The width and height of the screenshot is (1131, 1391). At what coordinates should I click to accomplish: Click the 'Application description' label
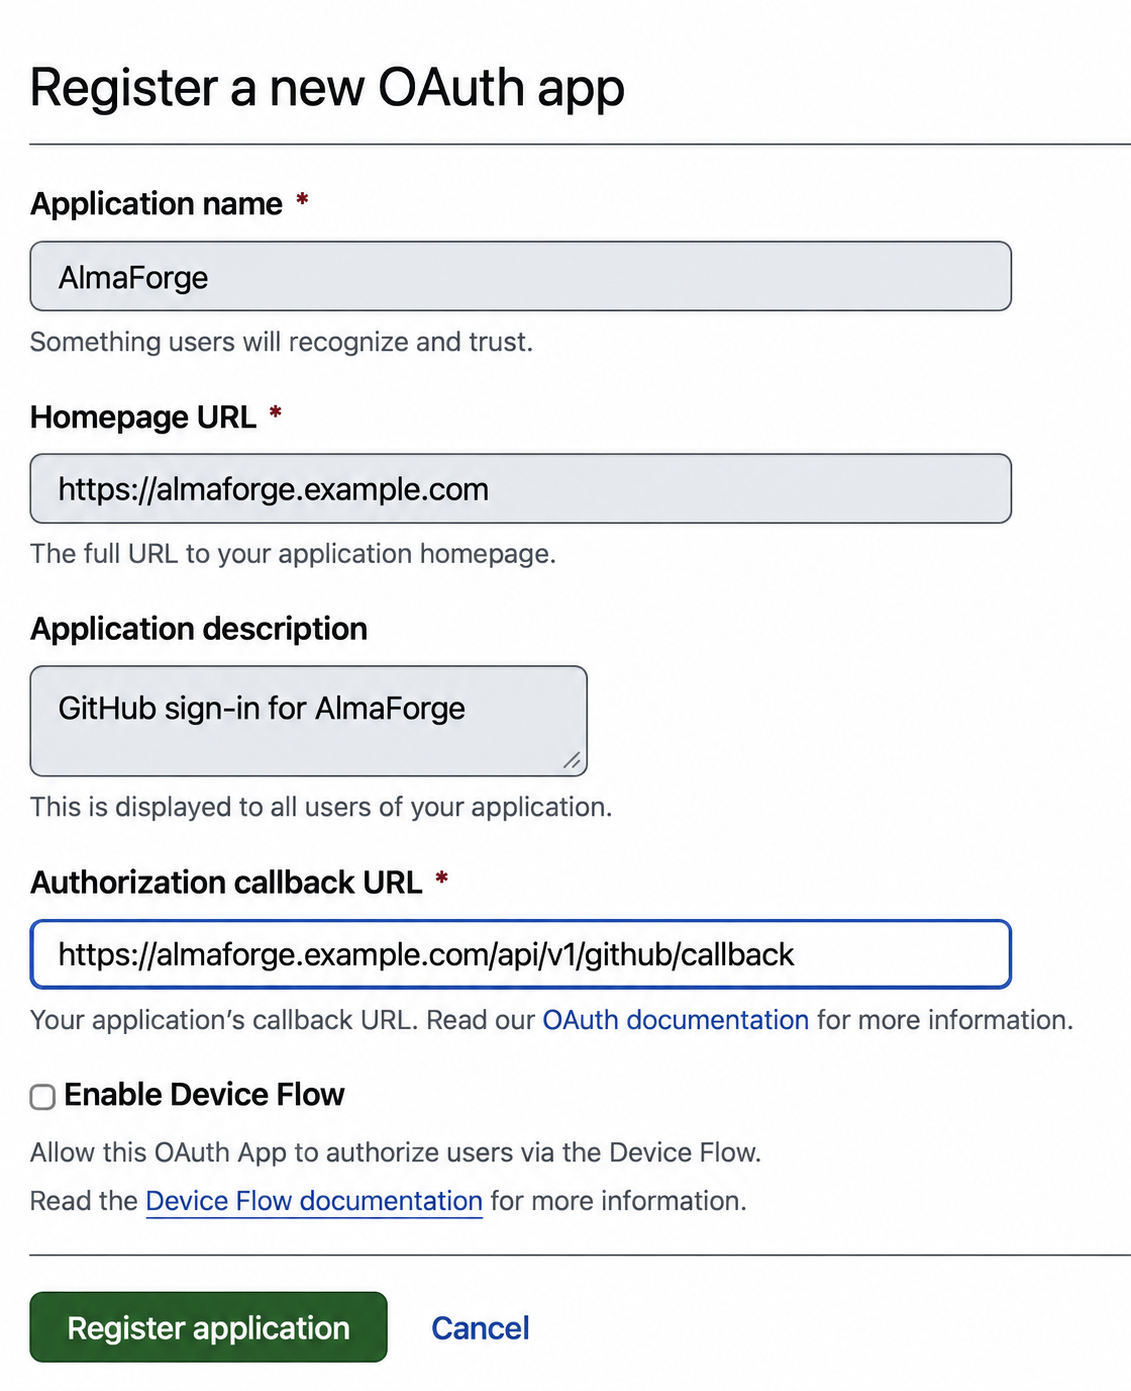[x=199, y=629]
